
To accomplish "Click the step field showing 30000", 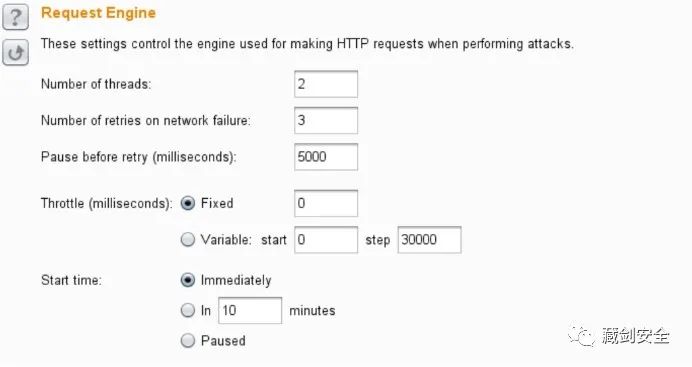I will (x=429, y=240).
